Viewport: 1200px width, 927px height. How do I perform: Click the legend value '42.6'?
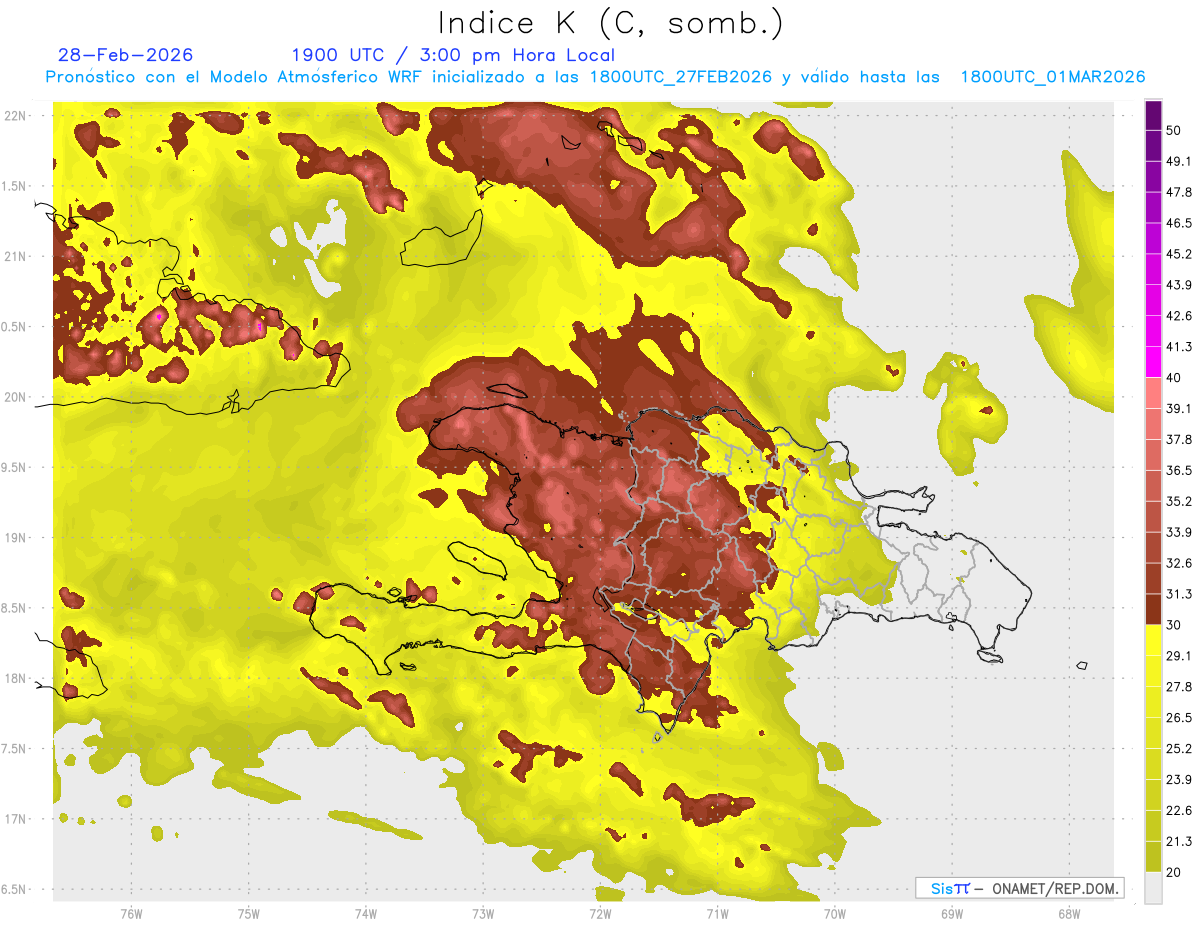point(1179,315)
